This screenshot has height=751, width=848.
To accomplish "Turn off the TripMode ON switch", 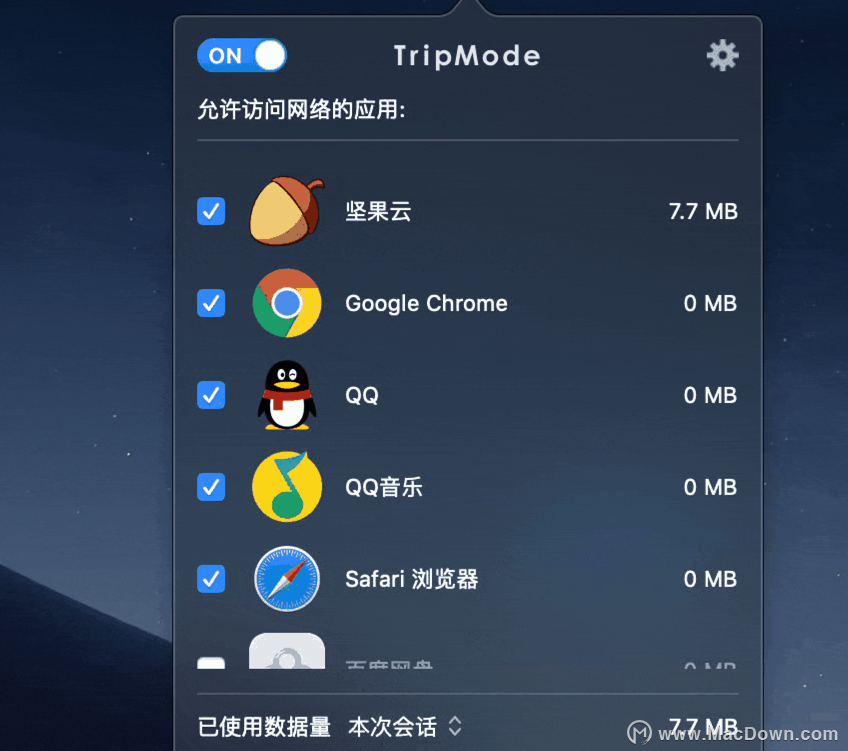I will tap(242, 55).
